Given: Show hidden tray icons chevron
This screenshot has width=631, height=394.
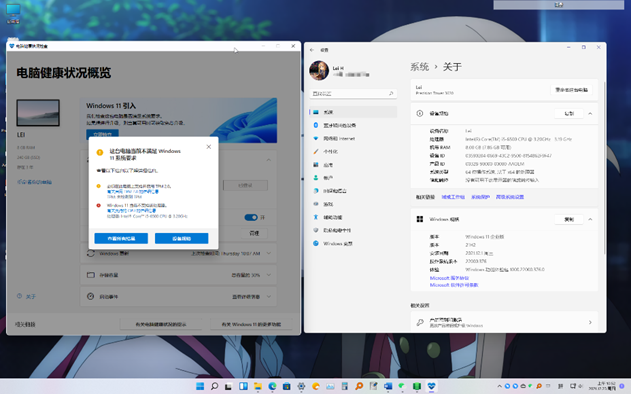Looking at the screenshot, I should coord(499,386).
